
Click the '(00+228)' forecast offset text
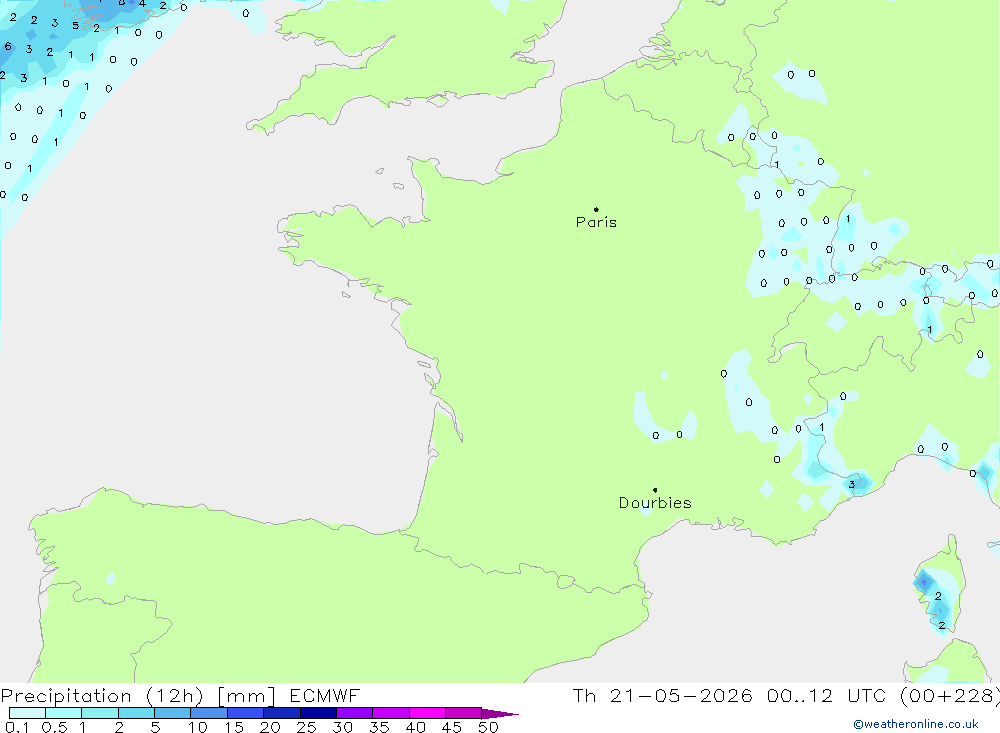[949, 696]
